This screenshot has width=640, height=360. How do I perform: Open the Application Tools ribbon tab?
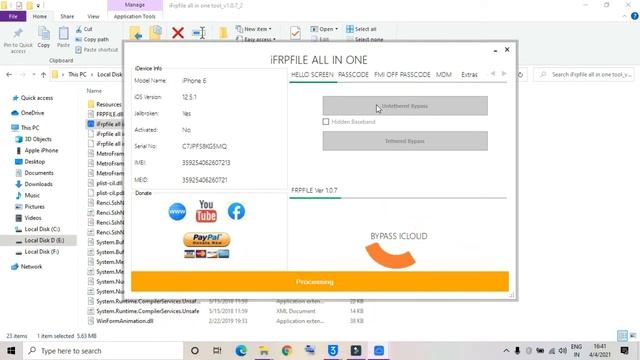[134, 16]
